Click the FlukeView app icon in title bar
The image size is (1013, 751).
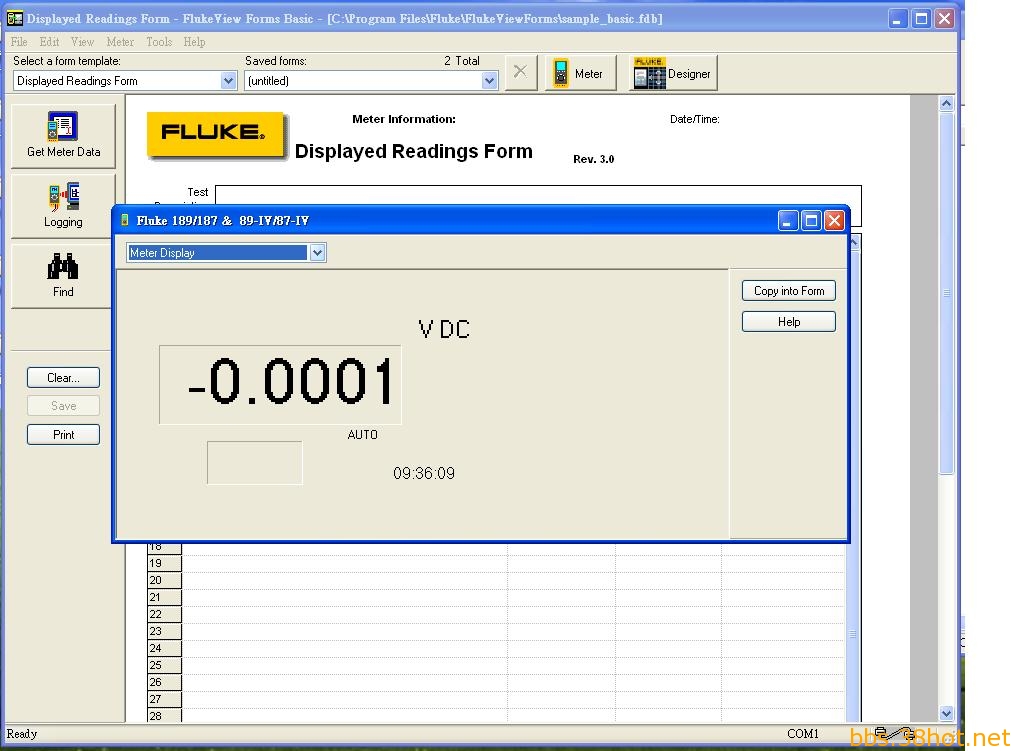[15, 19]
